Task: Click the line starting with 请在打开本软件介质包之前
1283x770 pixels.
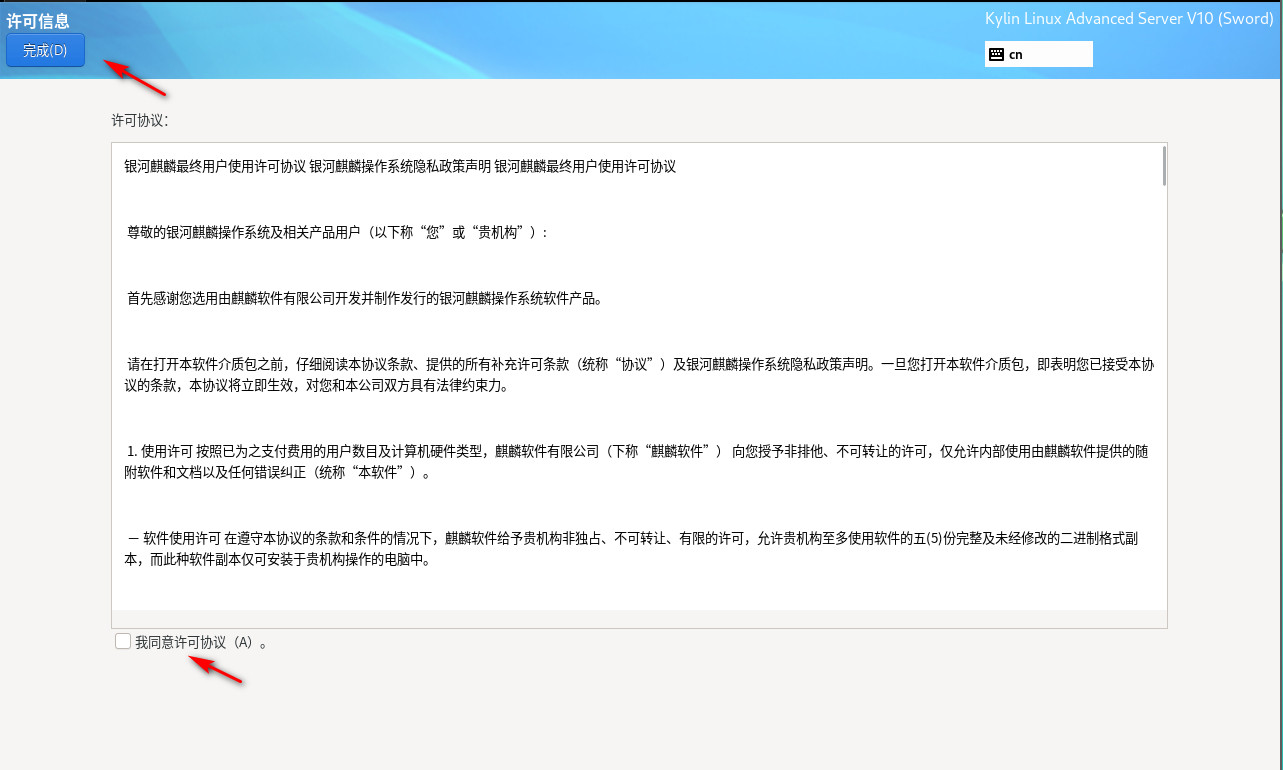Action: (640, 364)
